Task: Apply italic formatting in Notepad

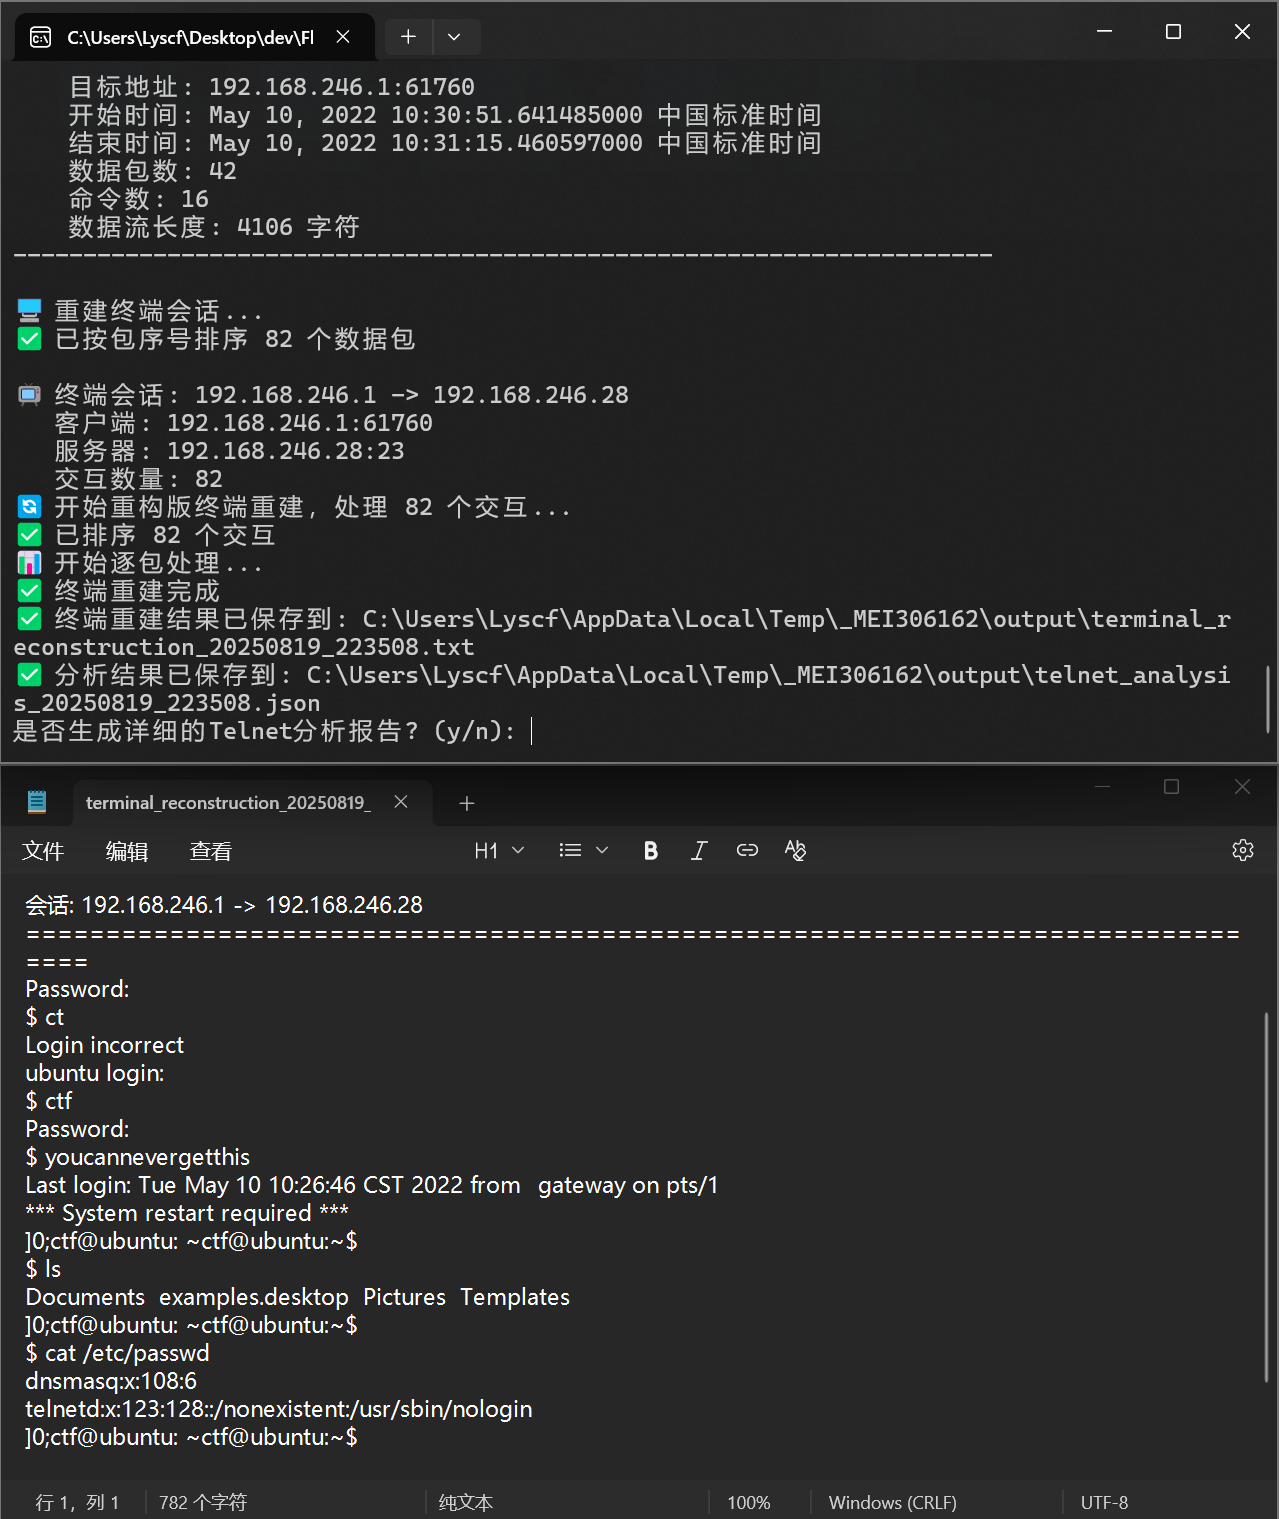Action: pyautogui.click(x=699, y=851)
